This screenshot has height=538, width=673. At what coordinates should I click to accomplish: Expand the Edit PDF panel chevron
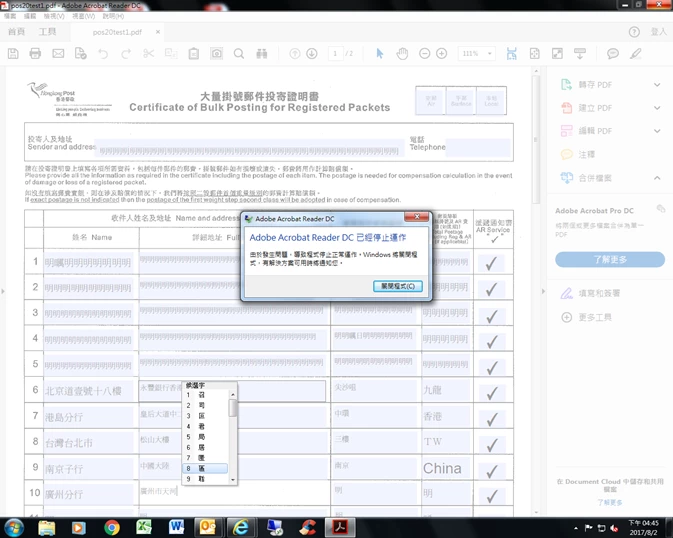(x=657, y=131)
